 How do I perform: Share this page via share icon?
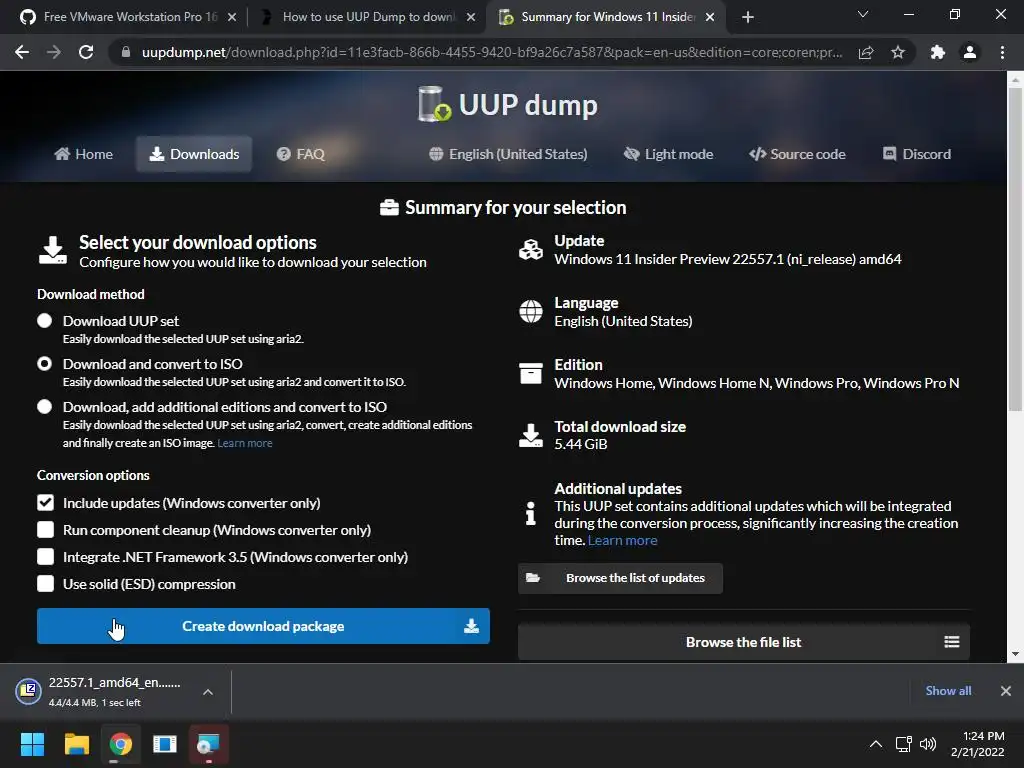(866, 52)
